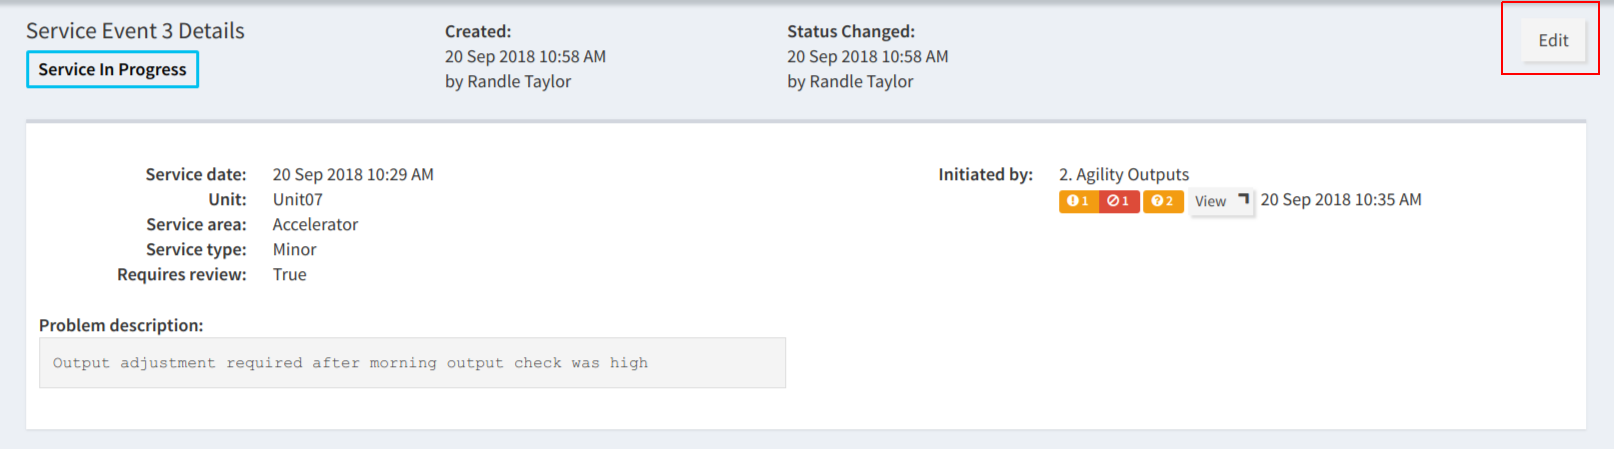The image size is (1614, 449).
Task: Click the Requires review True value
Action: [290, 274]
